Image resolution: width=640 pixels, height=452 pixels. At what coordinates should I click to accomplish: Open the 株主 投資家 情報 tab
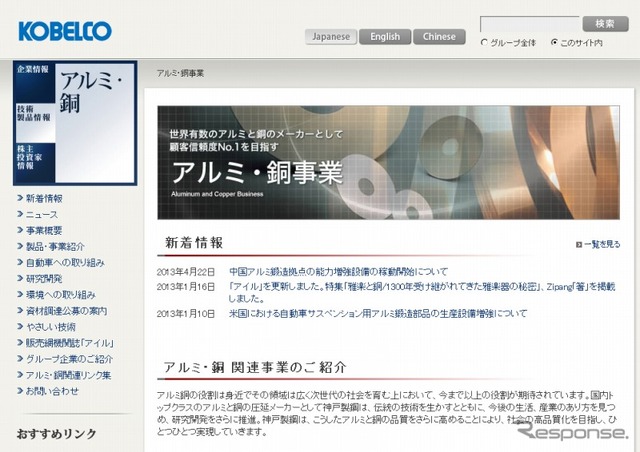35,163
